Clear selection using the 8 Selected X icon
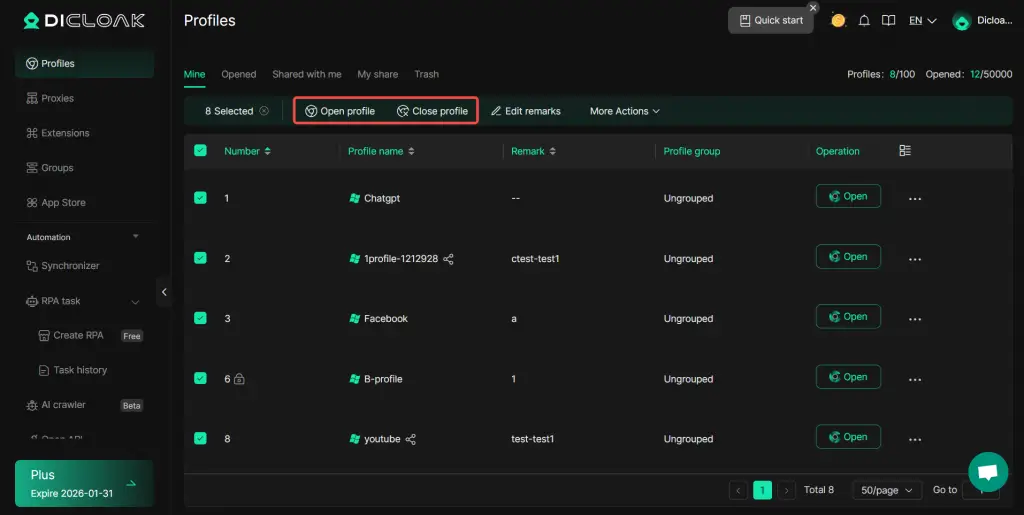Viewport: 1024px width, 515px height. (264, 111)
